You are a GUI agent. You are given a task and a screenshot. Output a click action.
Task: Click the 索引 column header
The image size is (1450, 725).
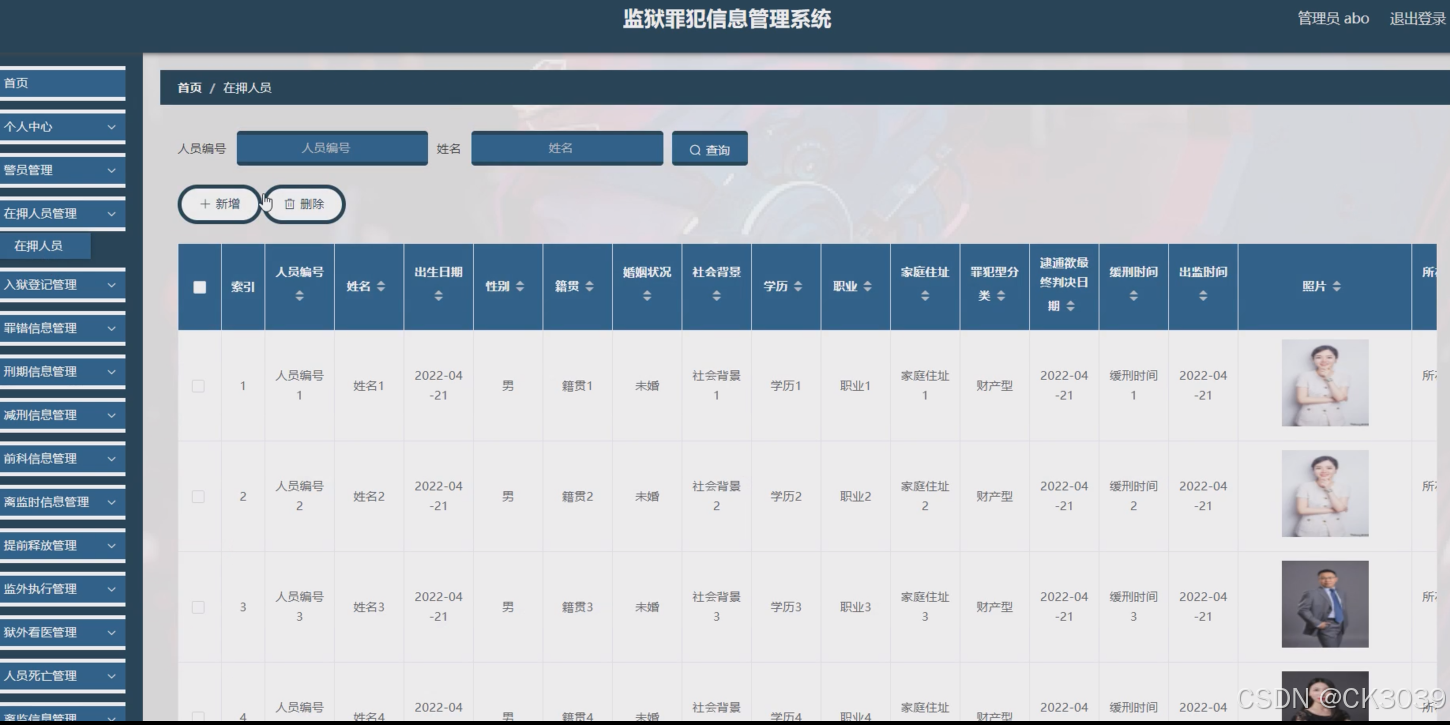243,287
